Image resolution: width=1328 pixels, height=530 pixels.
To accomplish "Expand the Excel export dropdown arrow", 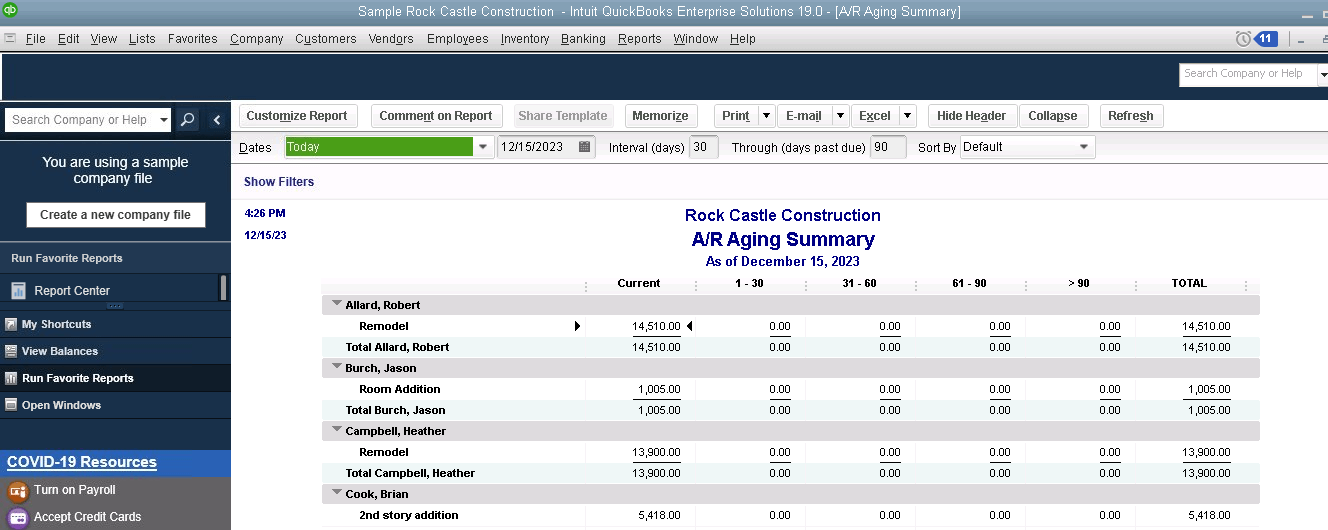I will click(908, 116).
